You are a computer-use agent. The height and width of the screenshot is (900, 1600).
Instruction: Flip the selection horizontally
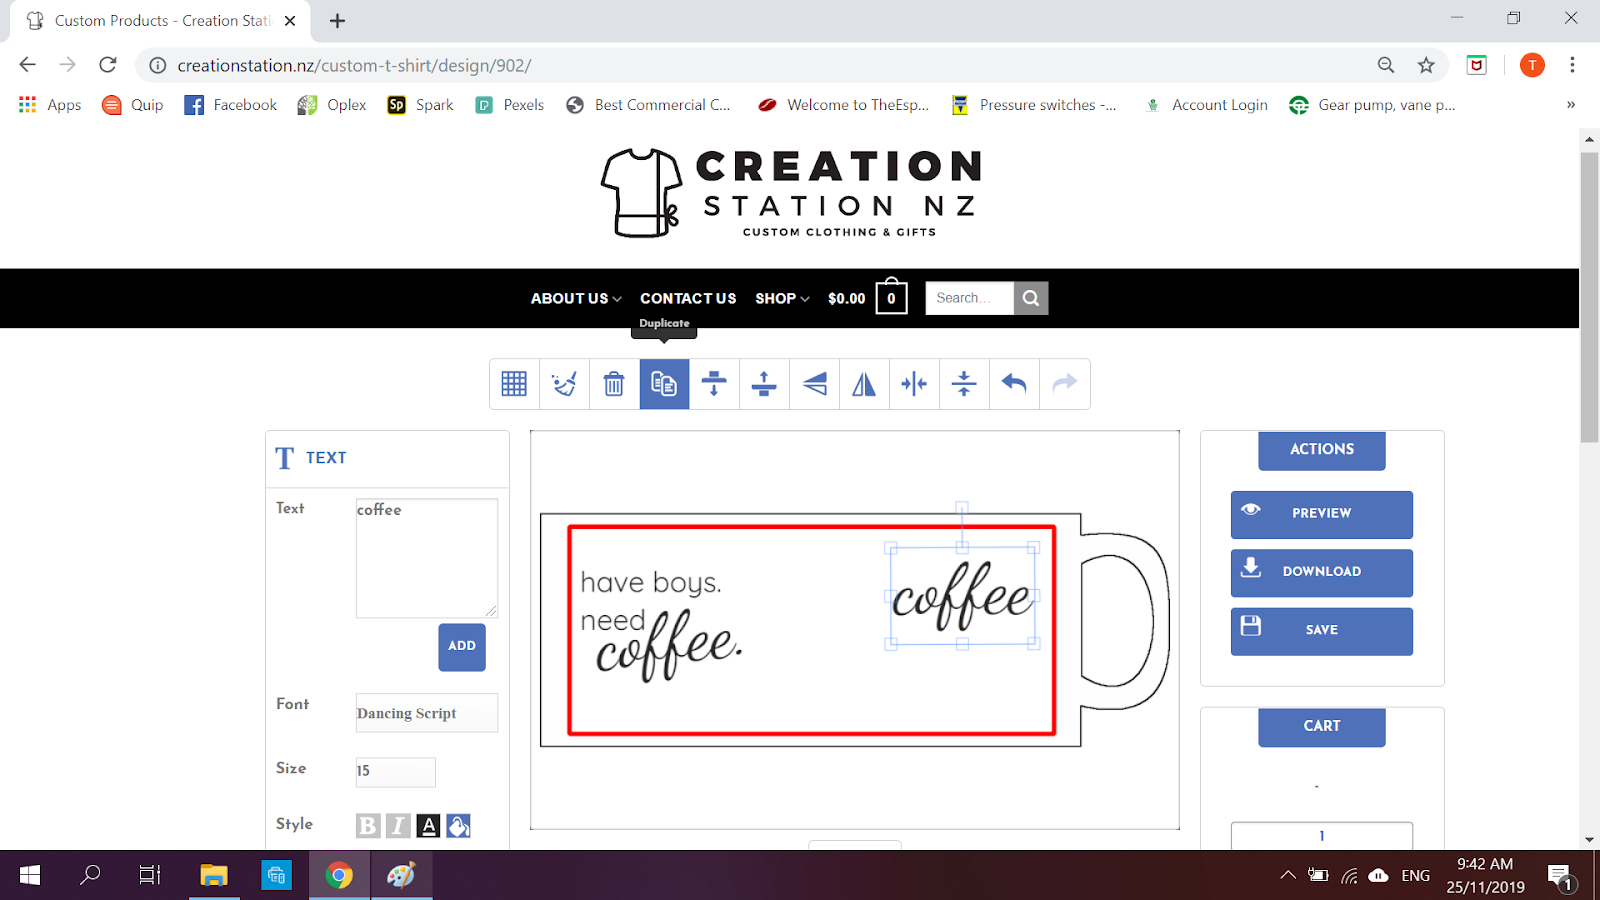864,384
